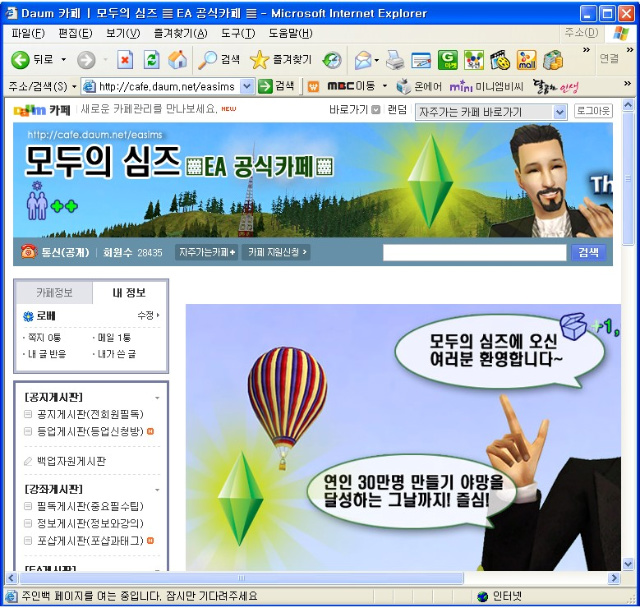Click the blue badge icon next to 로비
The image size is (640, 608).
[x=28, y=316]
